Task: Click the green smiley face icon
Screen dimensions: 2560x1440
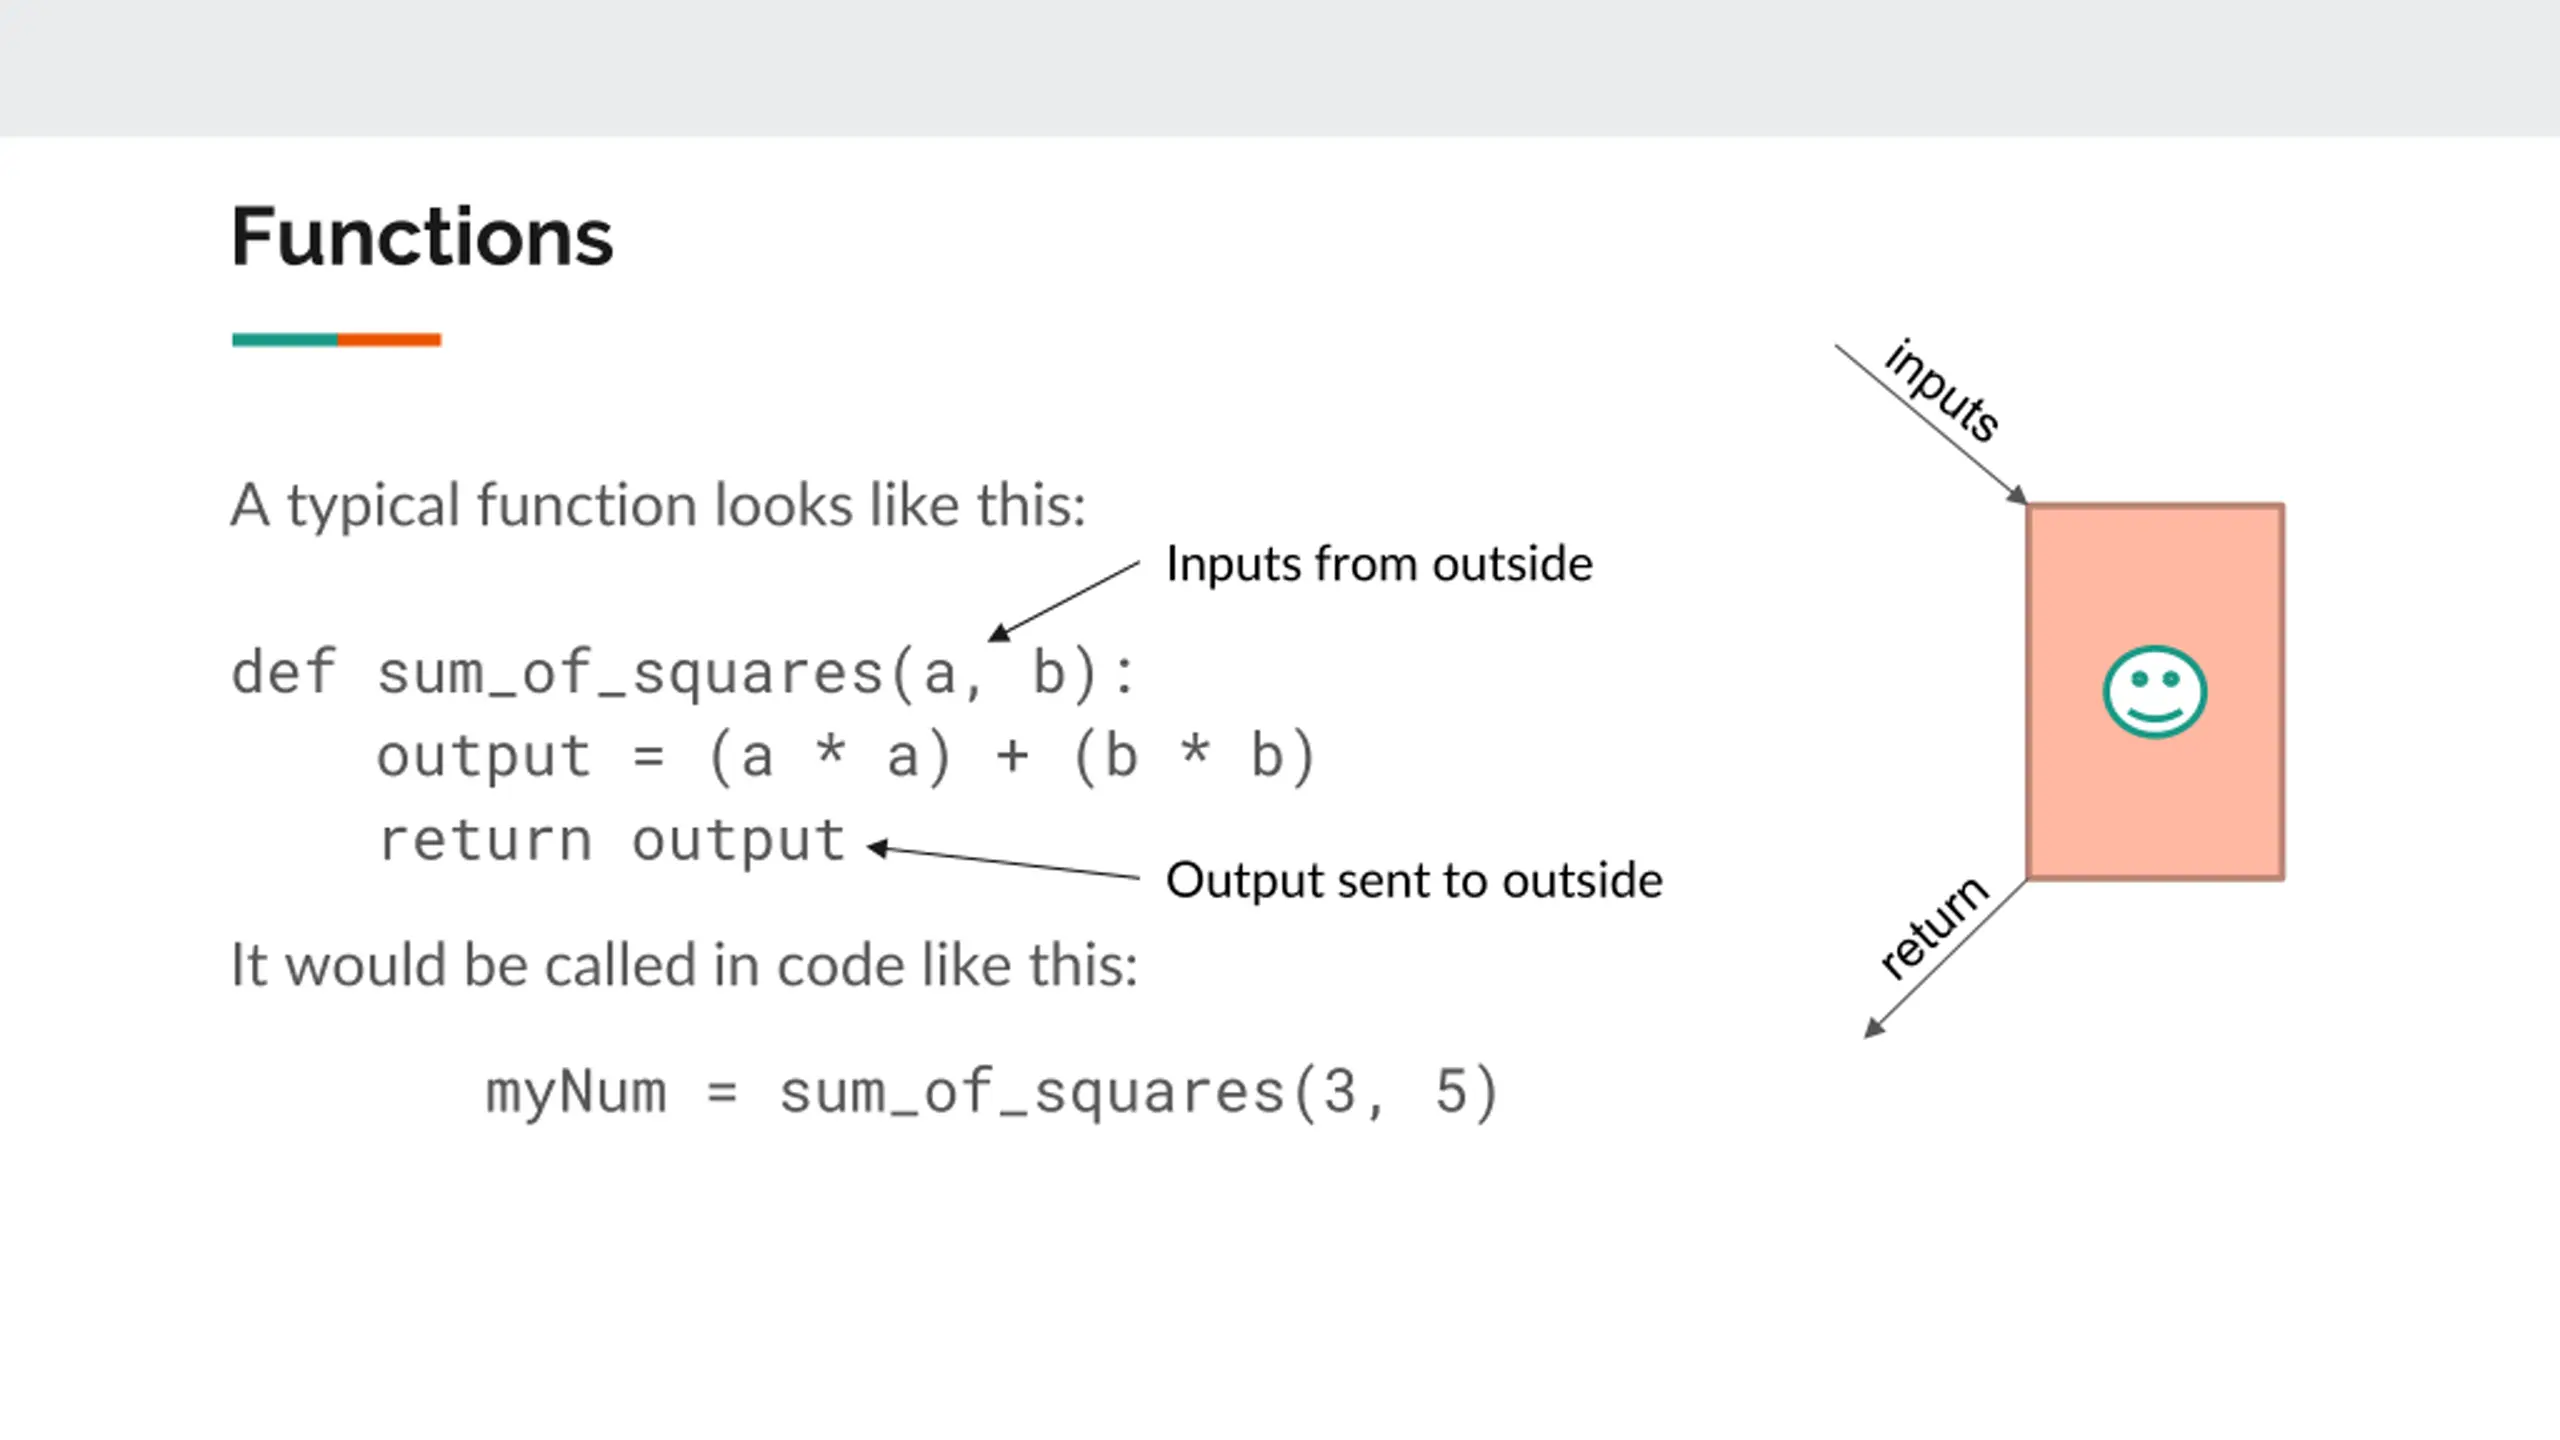Action: 2154,692
